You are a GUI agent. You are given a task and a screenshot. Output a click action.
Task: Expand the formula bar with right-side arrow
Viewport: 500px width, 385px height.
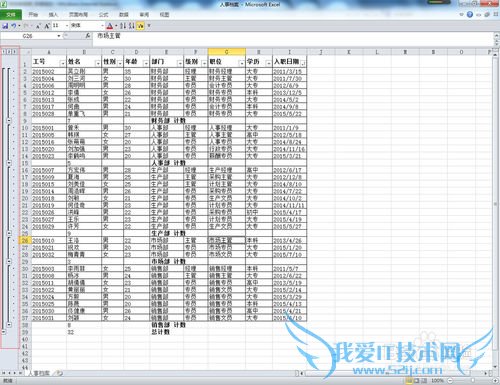point(496,36)
